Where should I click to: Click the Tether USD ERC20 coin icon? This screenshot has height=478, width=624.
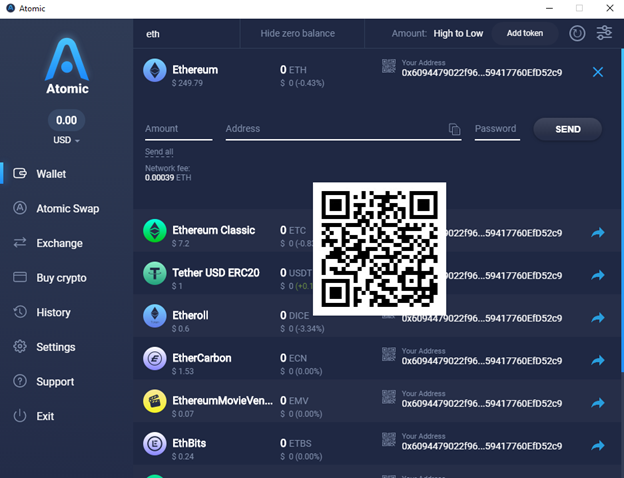(x=155, y=273)
